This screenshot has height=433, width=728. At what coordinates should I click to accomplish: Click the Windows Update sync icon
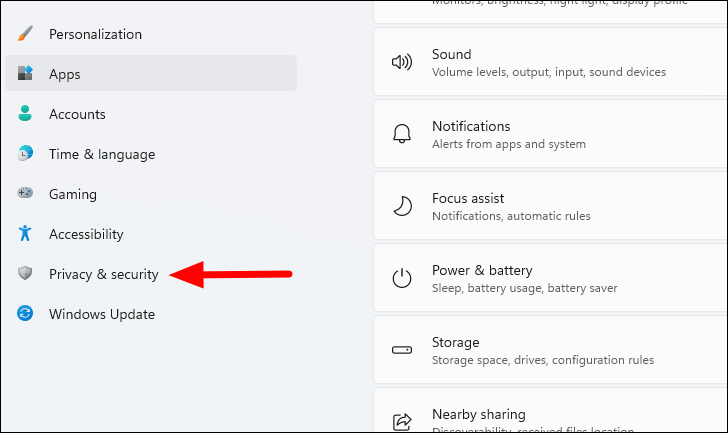[x=26, y=314]
